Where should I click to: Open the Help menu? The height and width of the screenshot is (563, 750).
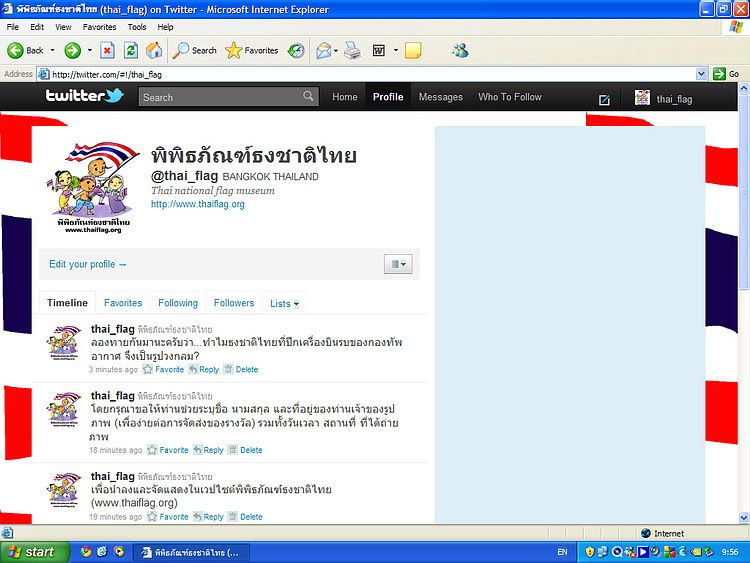pyautogui.click(x=165, y=27)
